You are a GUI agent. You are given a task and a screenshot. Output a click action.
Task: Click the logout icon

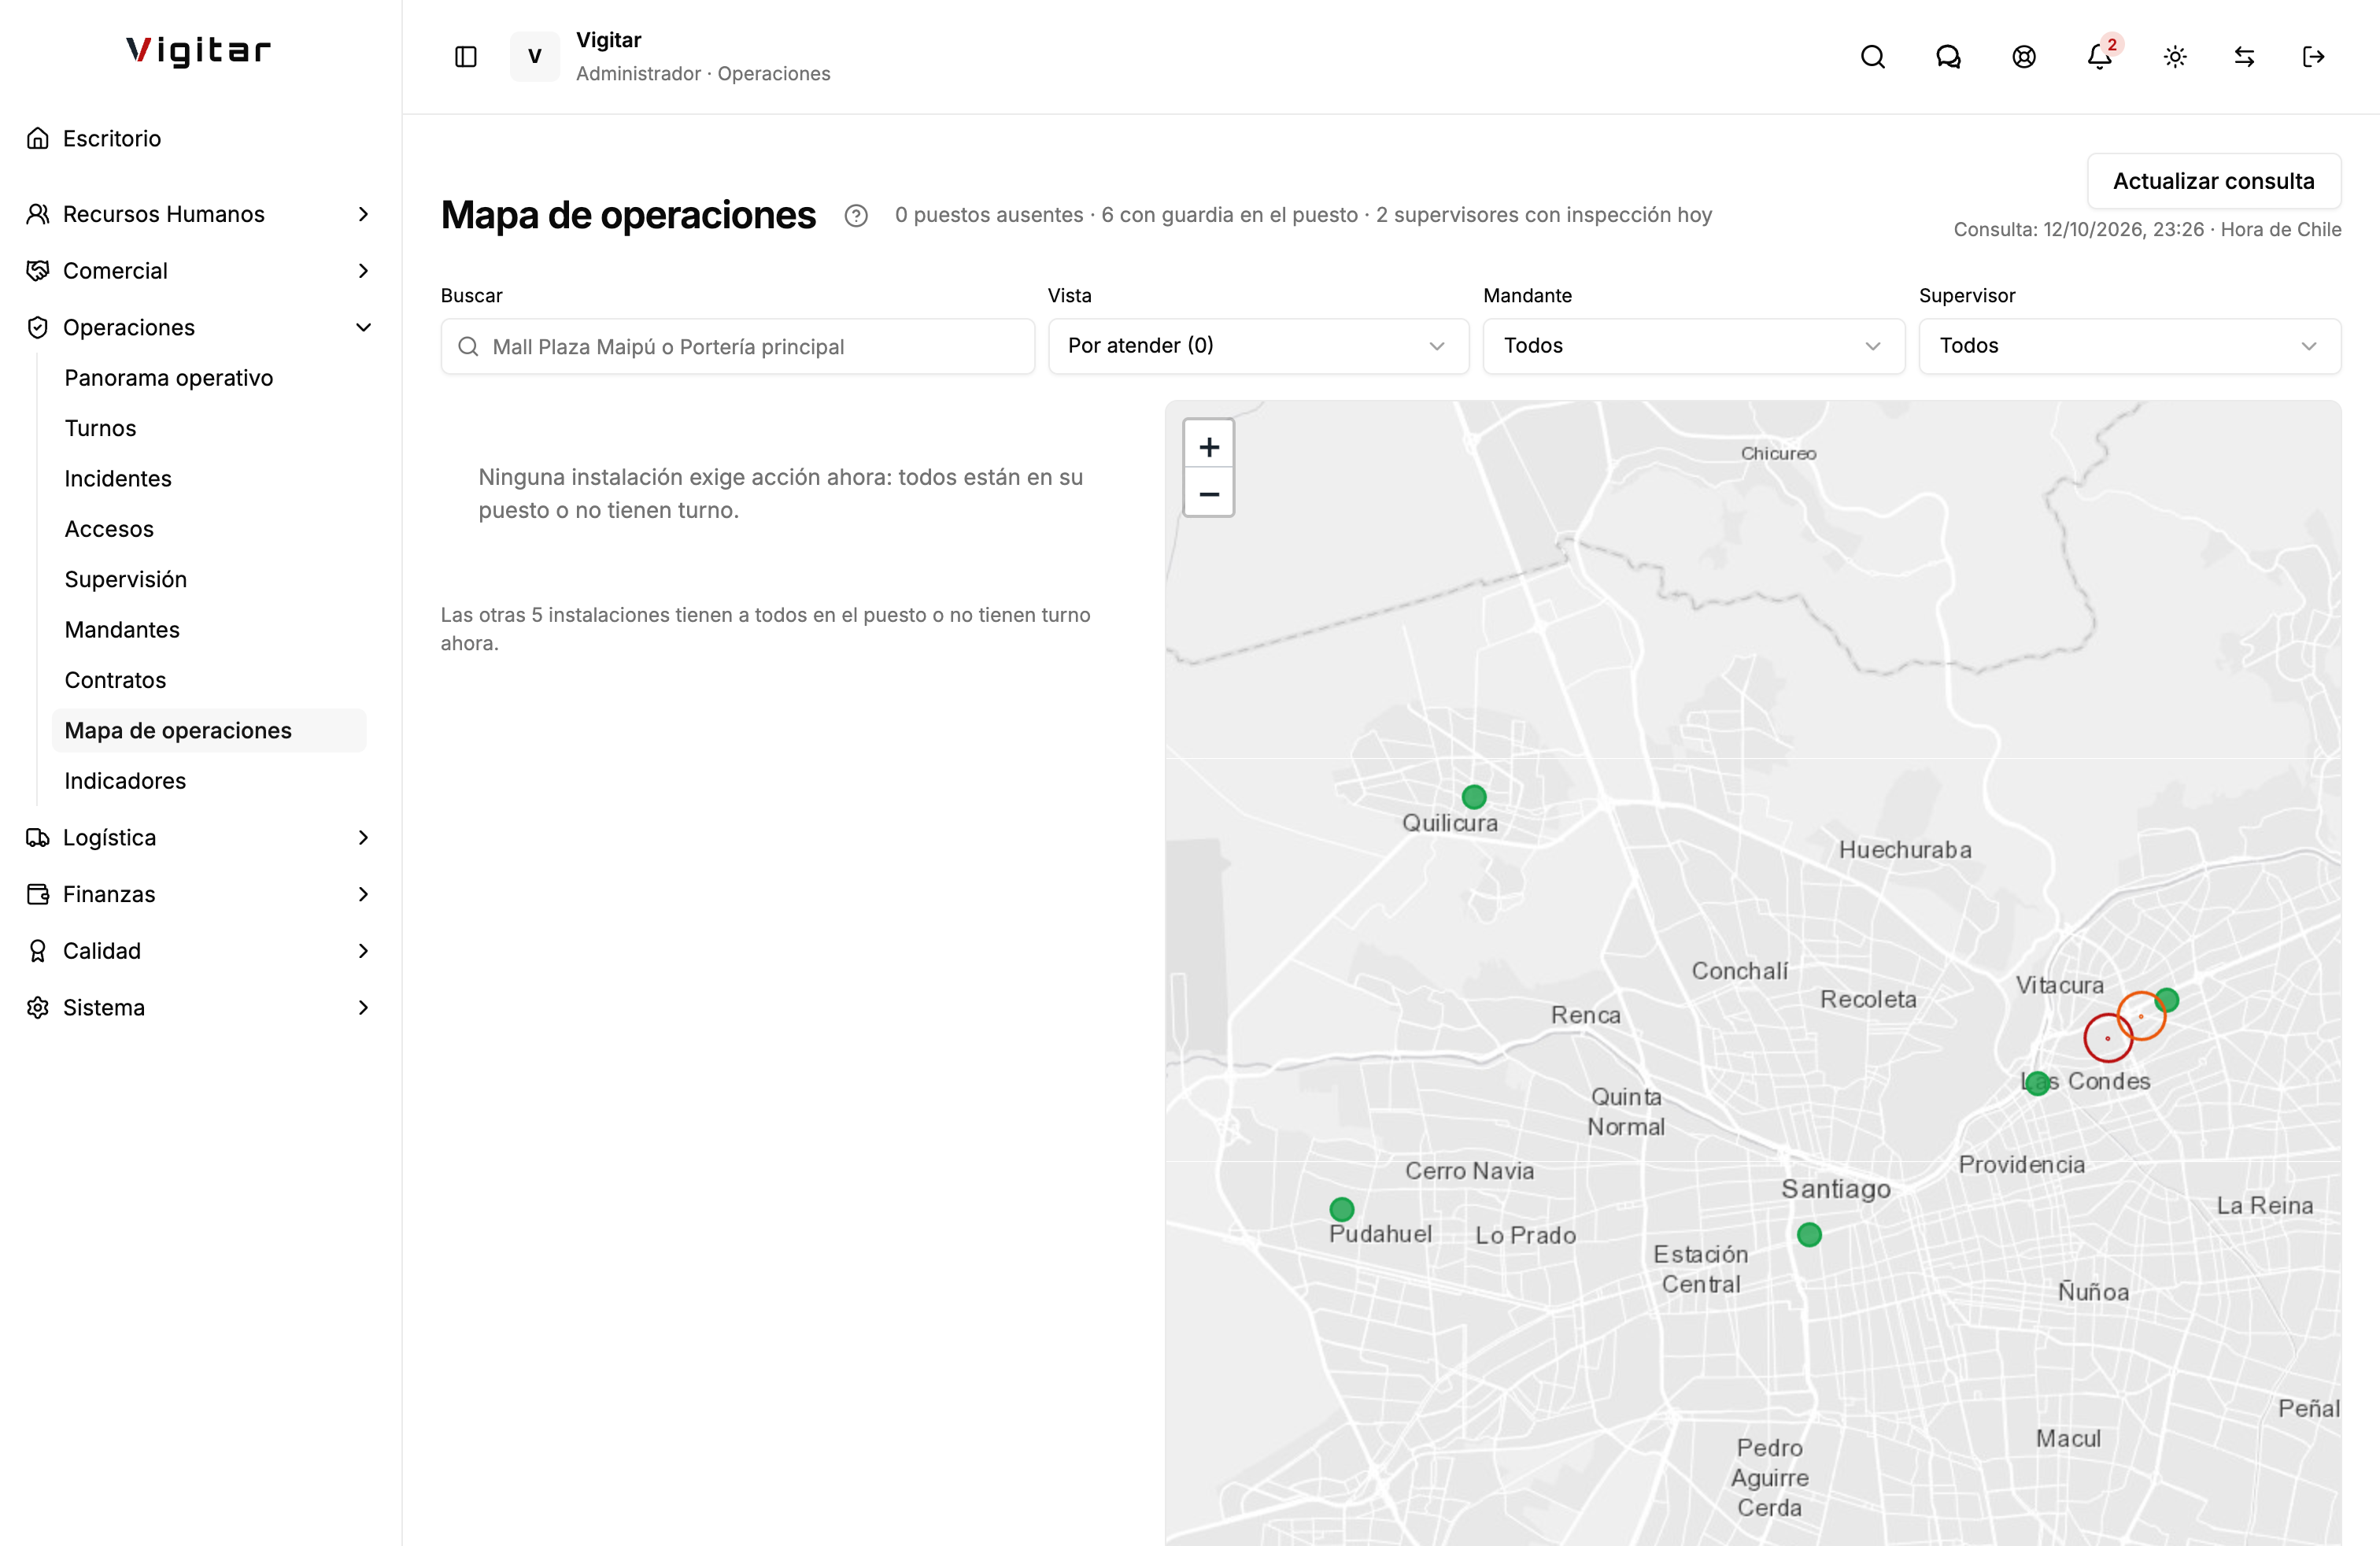coord(2313,57)
